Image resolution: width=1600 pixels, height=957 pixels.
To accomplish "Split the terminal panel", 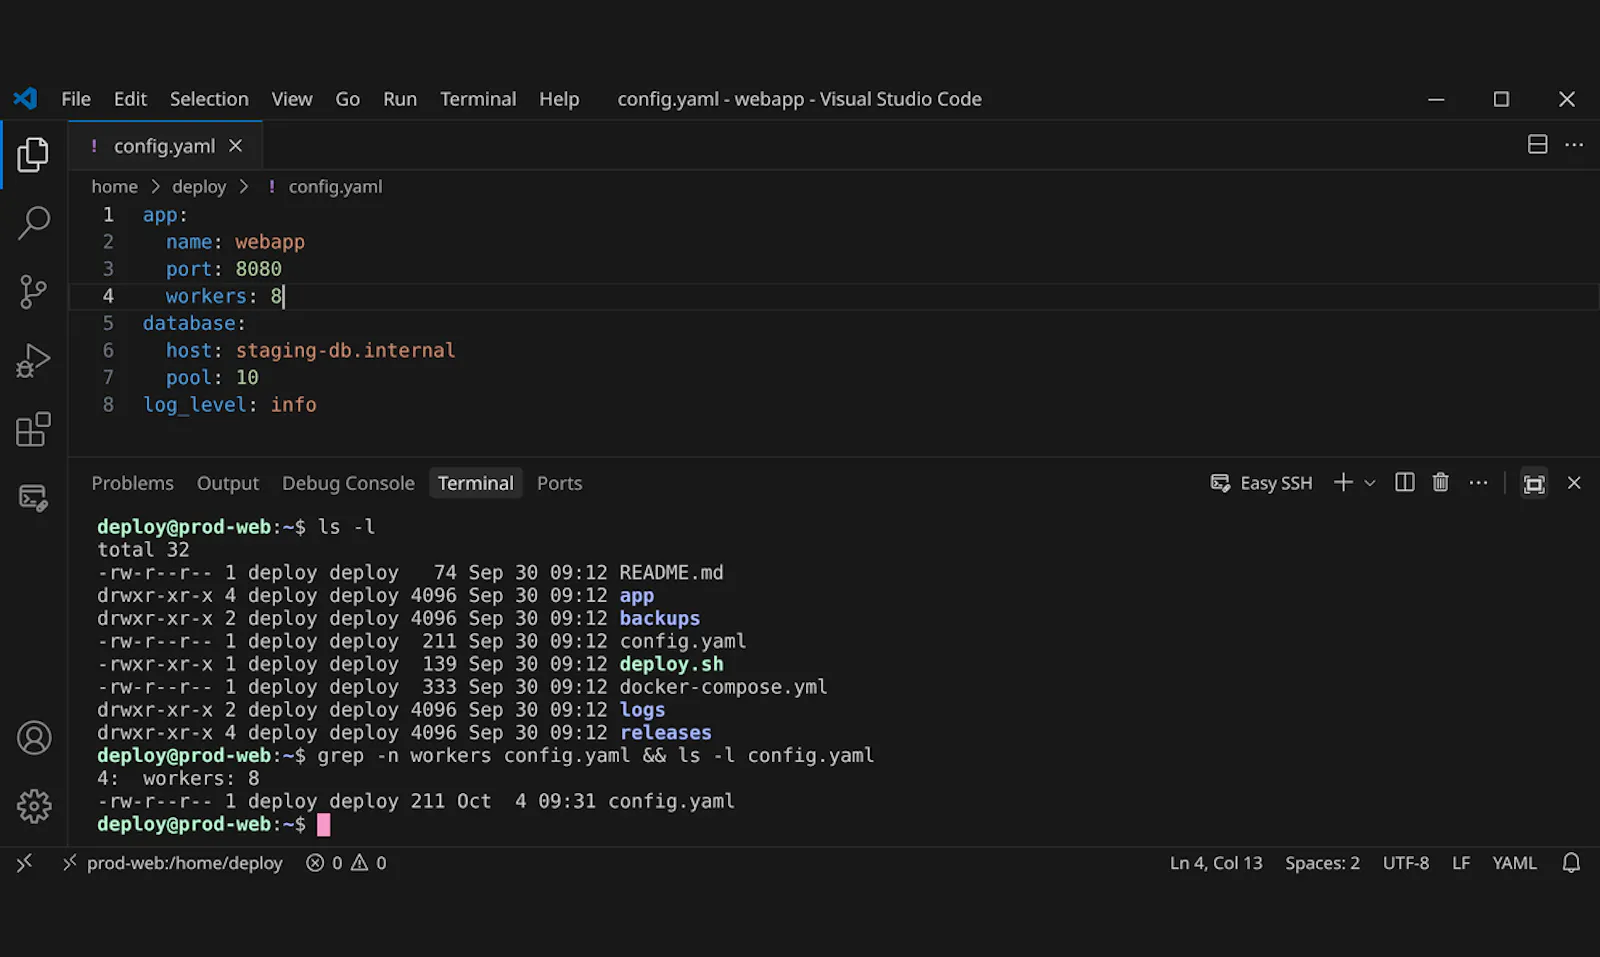I will click(x=1405, y=482).
